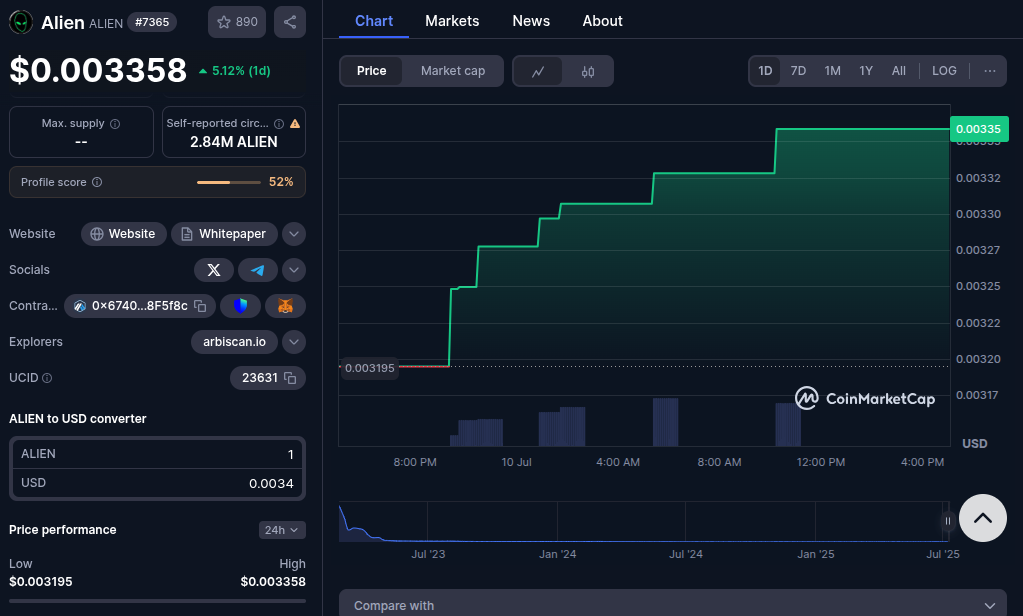Click the 0.003195 opening price label
The height and width of the screenshot is (616, 1023).
pyautogui.click(x=369, y=368)
